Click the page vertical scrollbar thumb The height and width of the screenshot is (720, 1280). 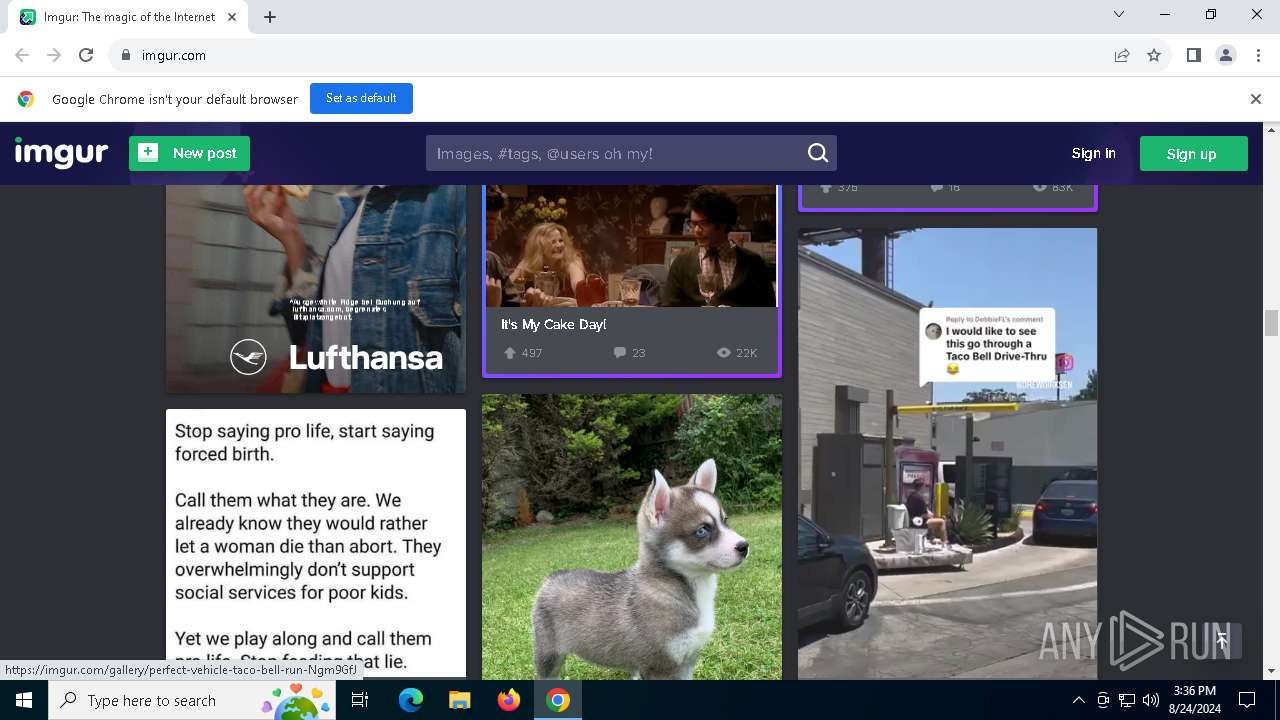(1271, 323)
